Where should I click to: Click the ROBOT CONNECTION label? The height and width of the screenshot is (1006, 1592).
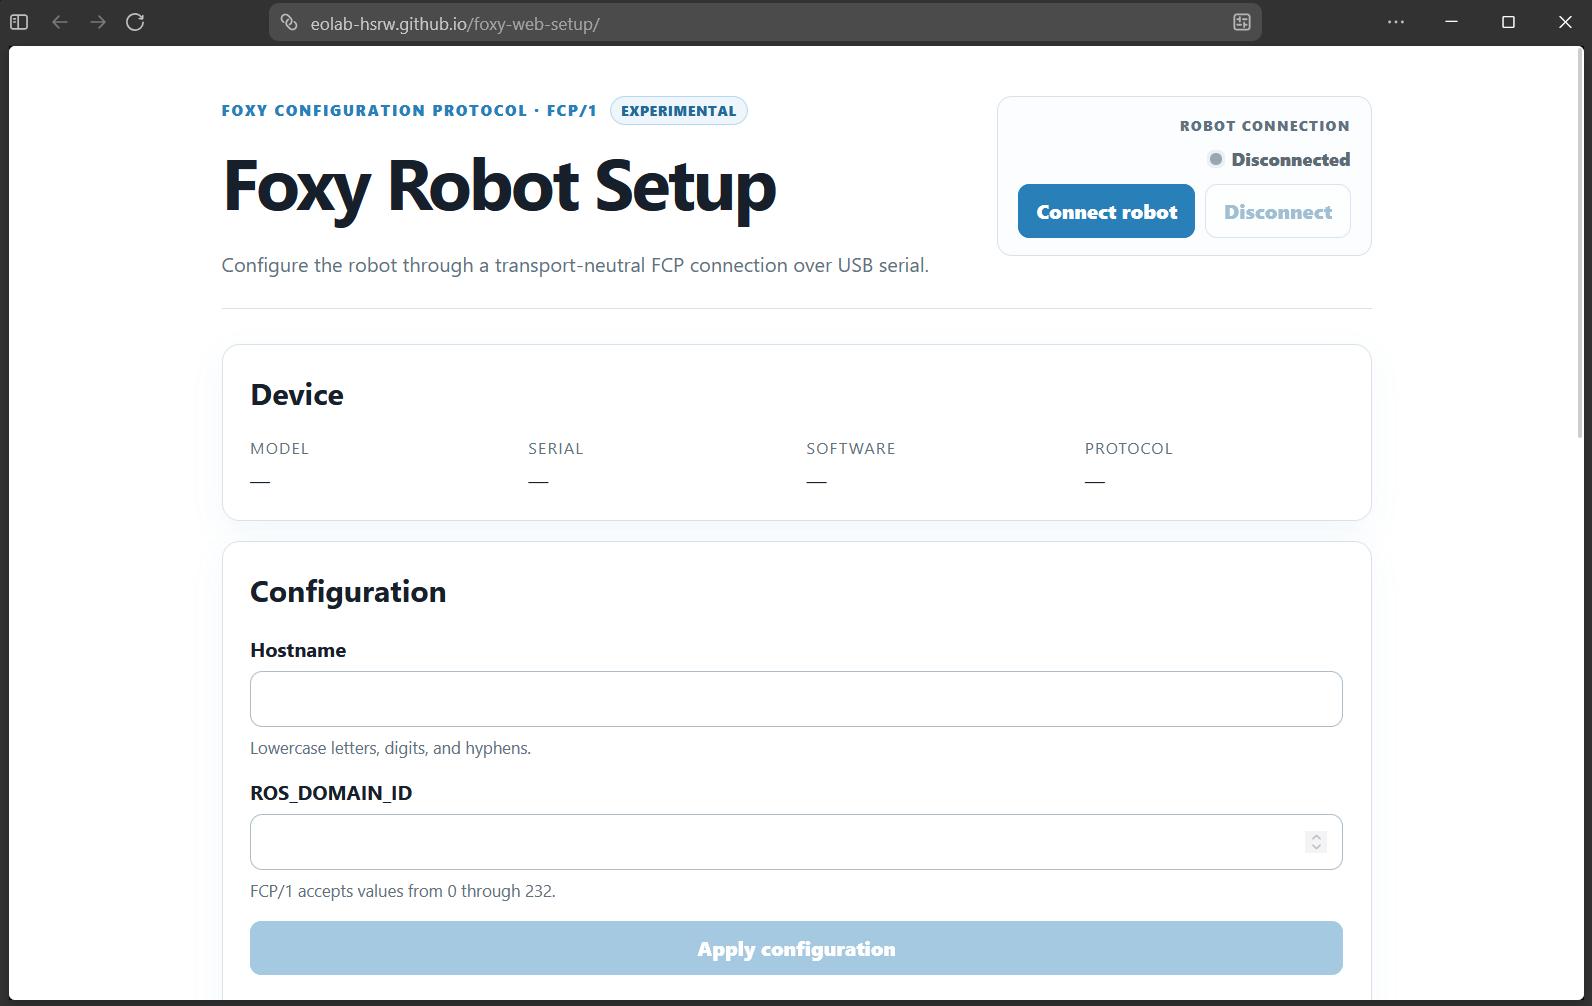pos(1265,126)
